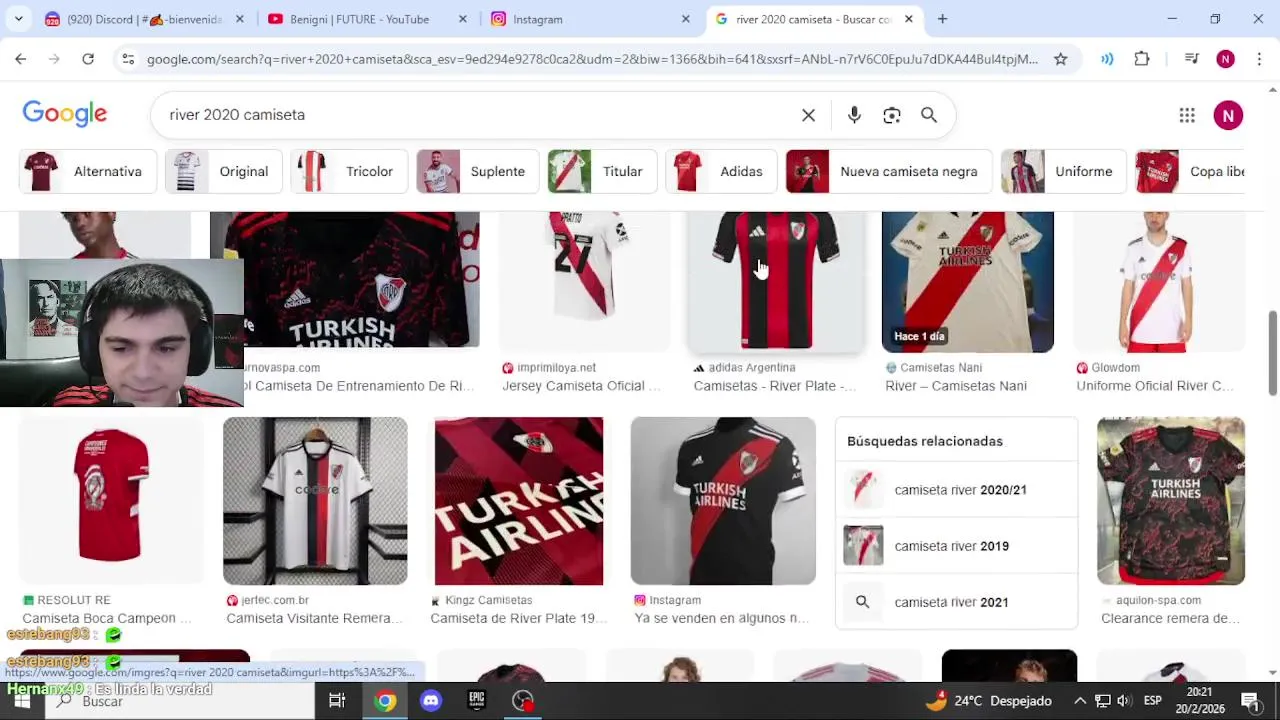Bookmark this page with the star
The height and width of the screenshot is (720, 1280).
click(1060, 59)
